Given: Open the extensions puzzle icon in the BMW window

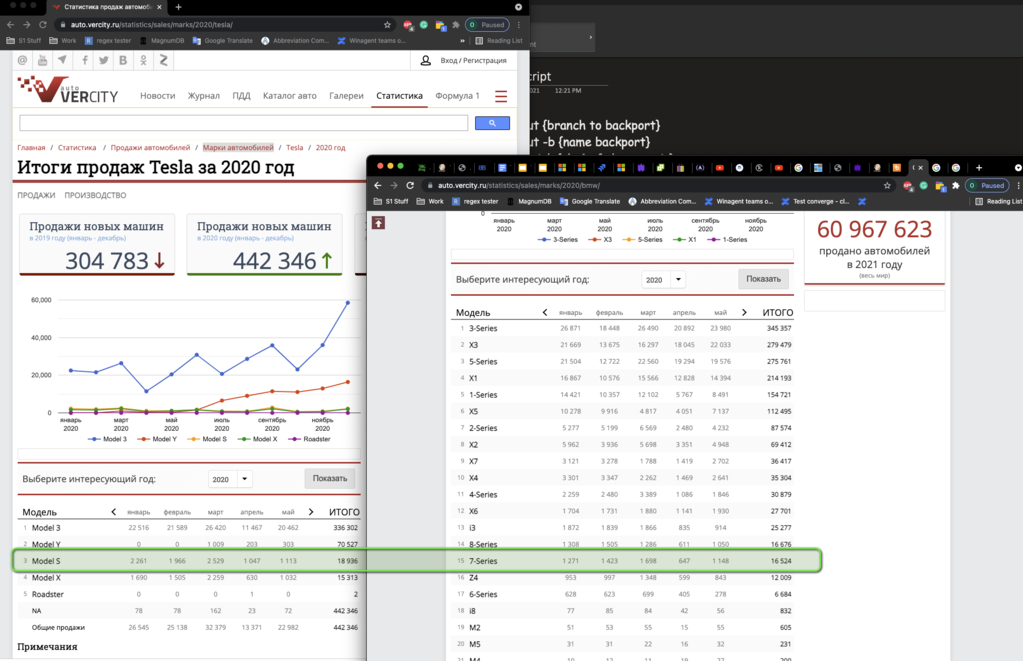Looking at the screenshot, I should click(x=956, y=185).
